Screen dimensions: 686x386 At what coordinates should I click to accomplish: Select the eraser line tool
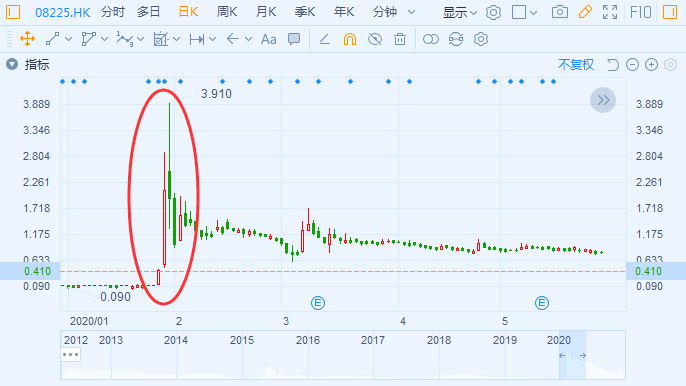[x=324, y=39]
